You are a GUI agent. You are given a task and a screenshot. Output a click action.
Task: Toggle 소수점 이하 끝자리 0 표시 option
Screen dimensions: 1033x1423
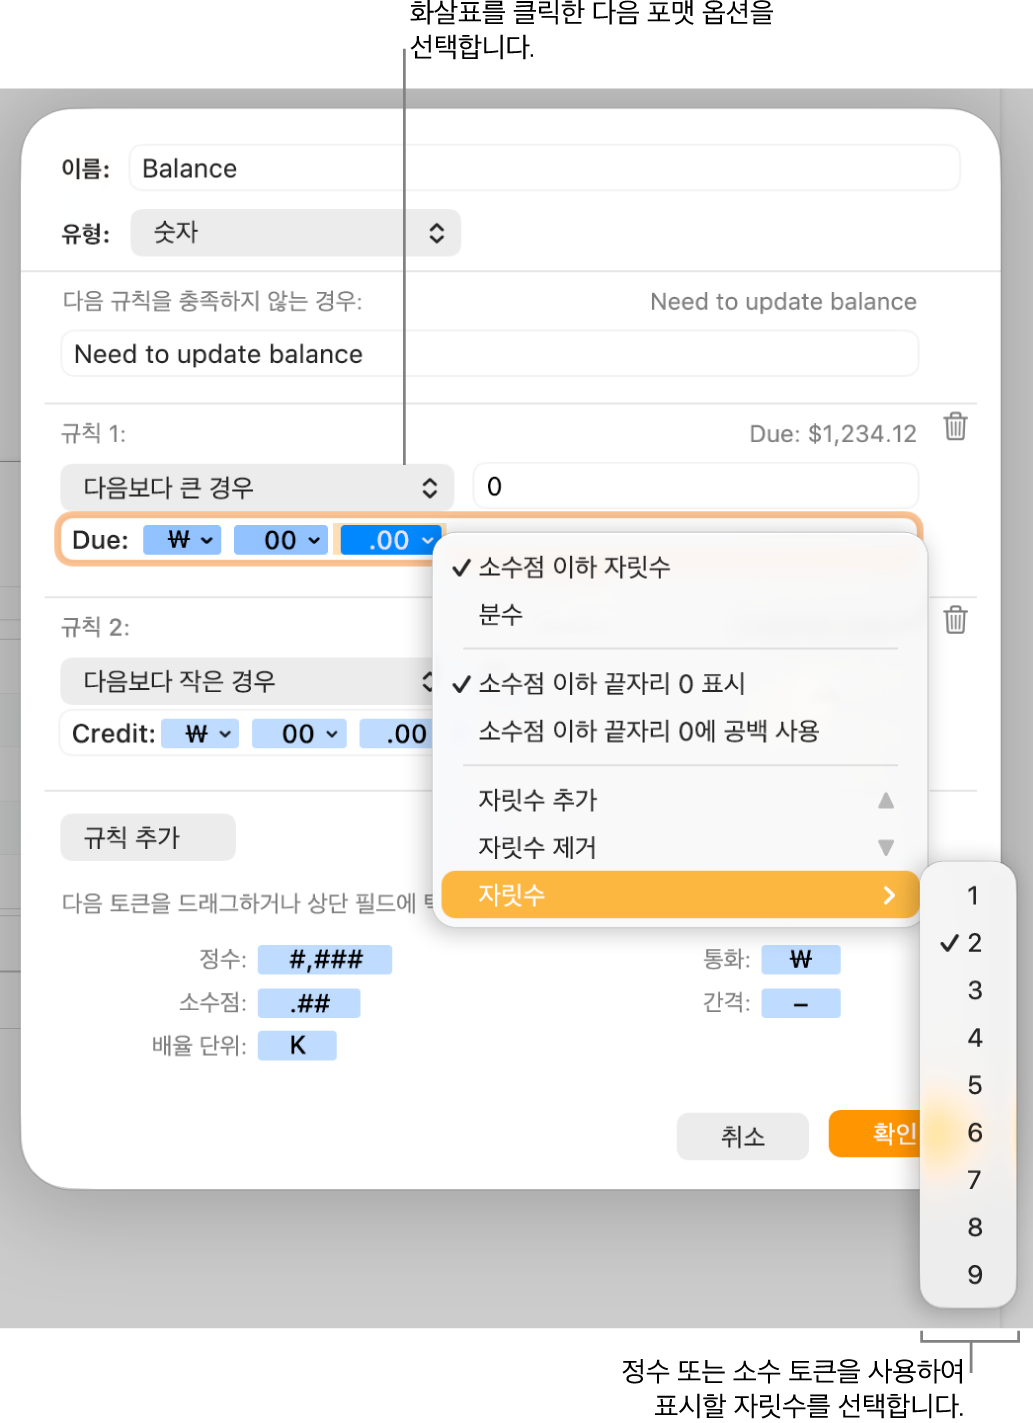tap(680, 683)
